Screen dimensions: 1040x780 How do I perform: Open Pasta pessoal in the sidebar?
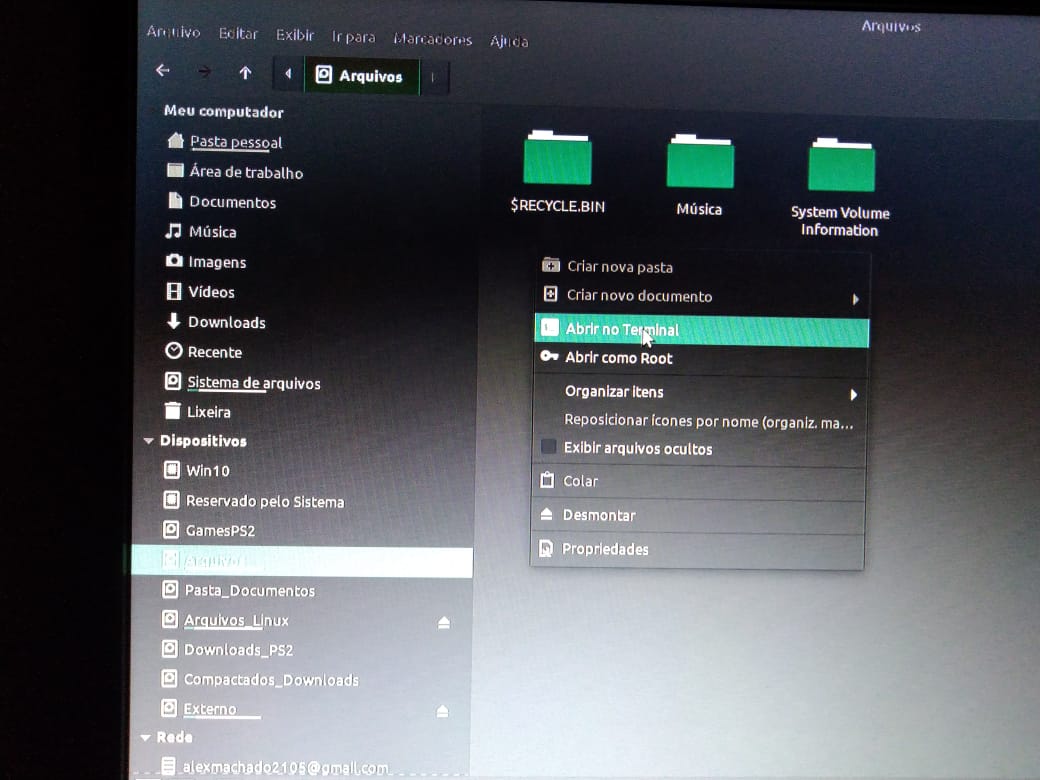226,141
